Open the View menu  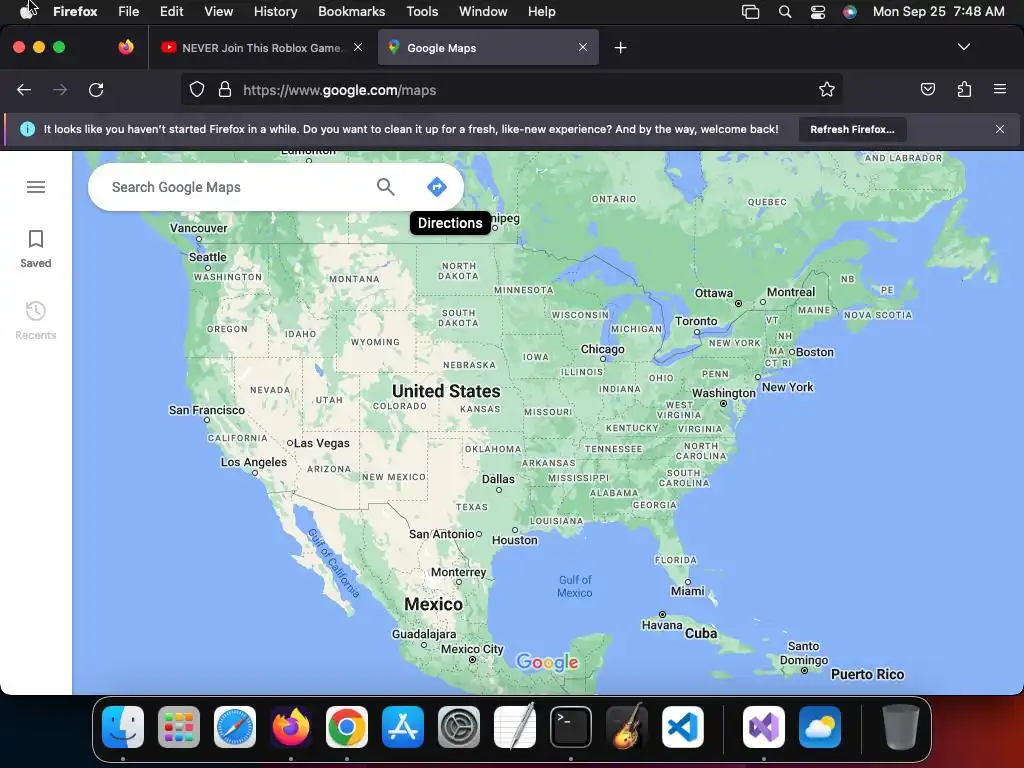pyautogui.click(x=218, y=12)
